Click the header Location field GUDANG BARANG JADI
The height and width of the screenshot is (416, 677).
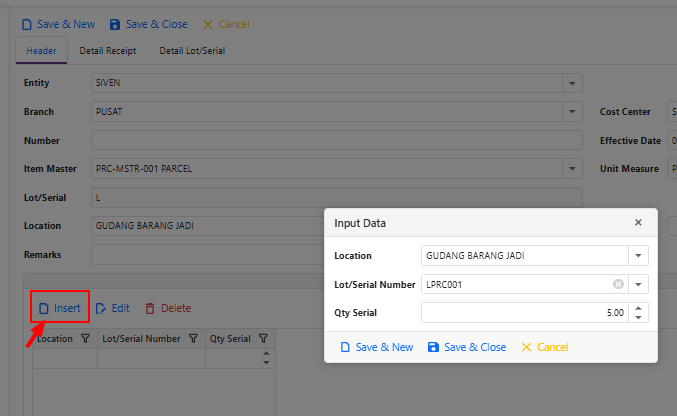point(208,226)
